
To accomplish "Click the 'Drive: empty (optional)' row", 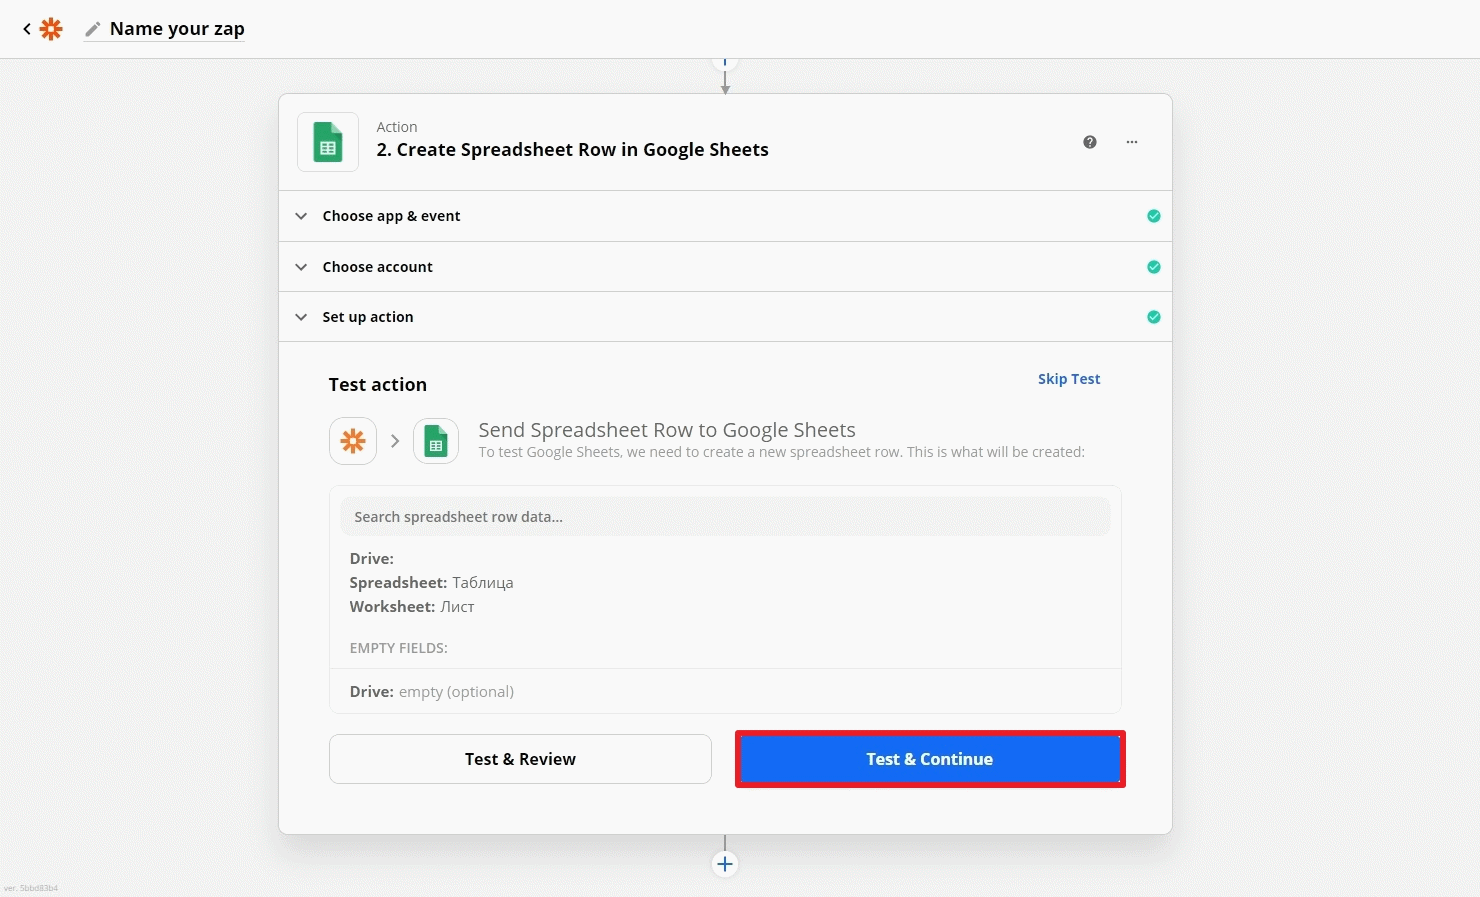I will 725,692.
